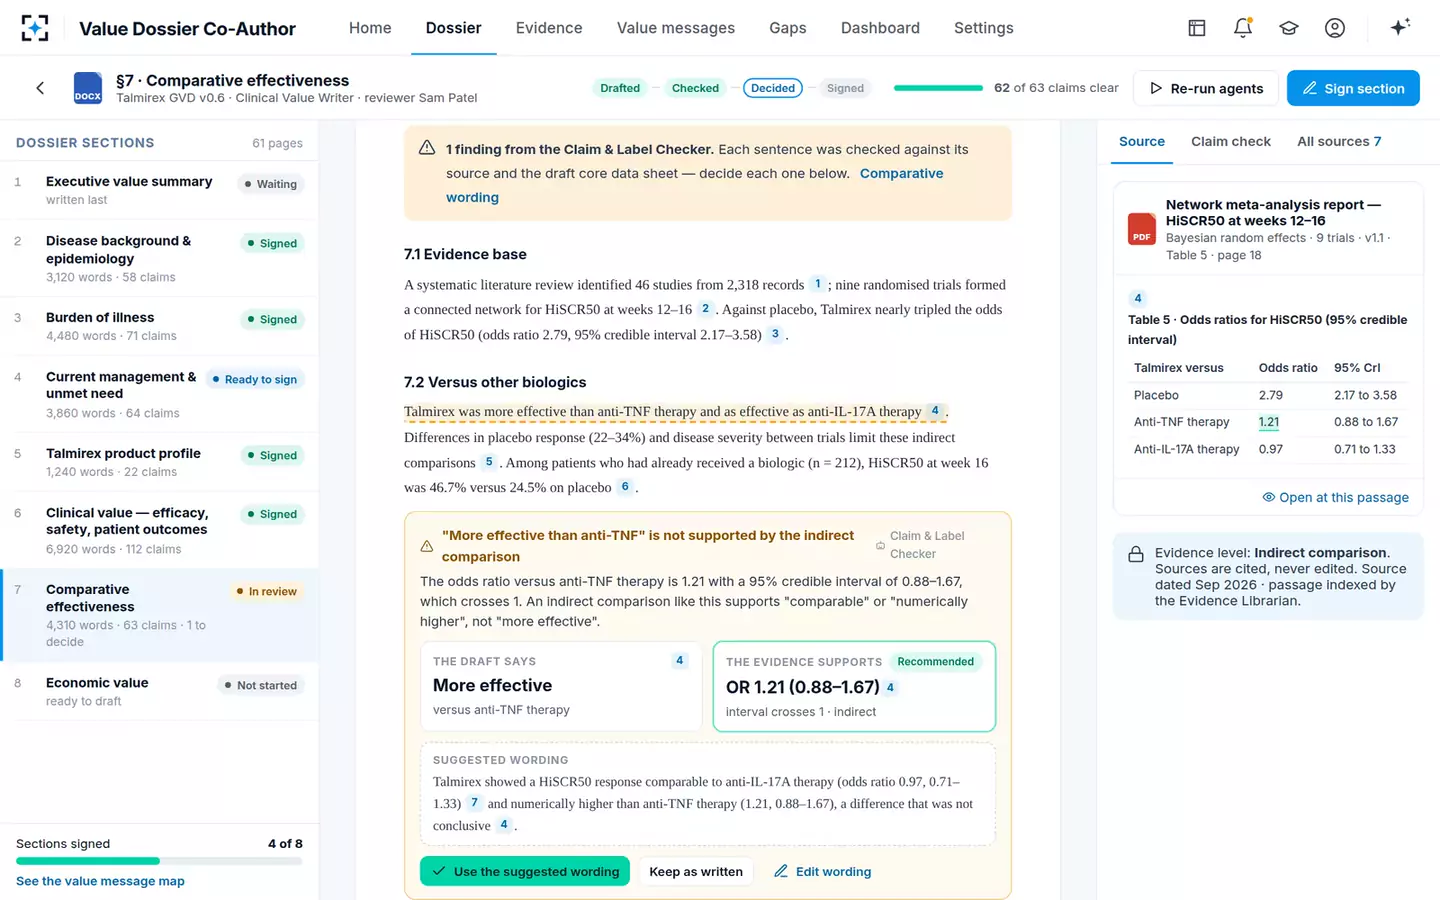Screen dimensions: 1440x900
Task: Select The Evidence Supports recommended card
Action: (x=854, y=686)
